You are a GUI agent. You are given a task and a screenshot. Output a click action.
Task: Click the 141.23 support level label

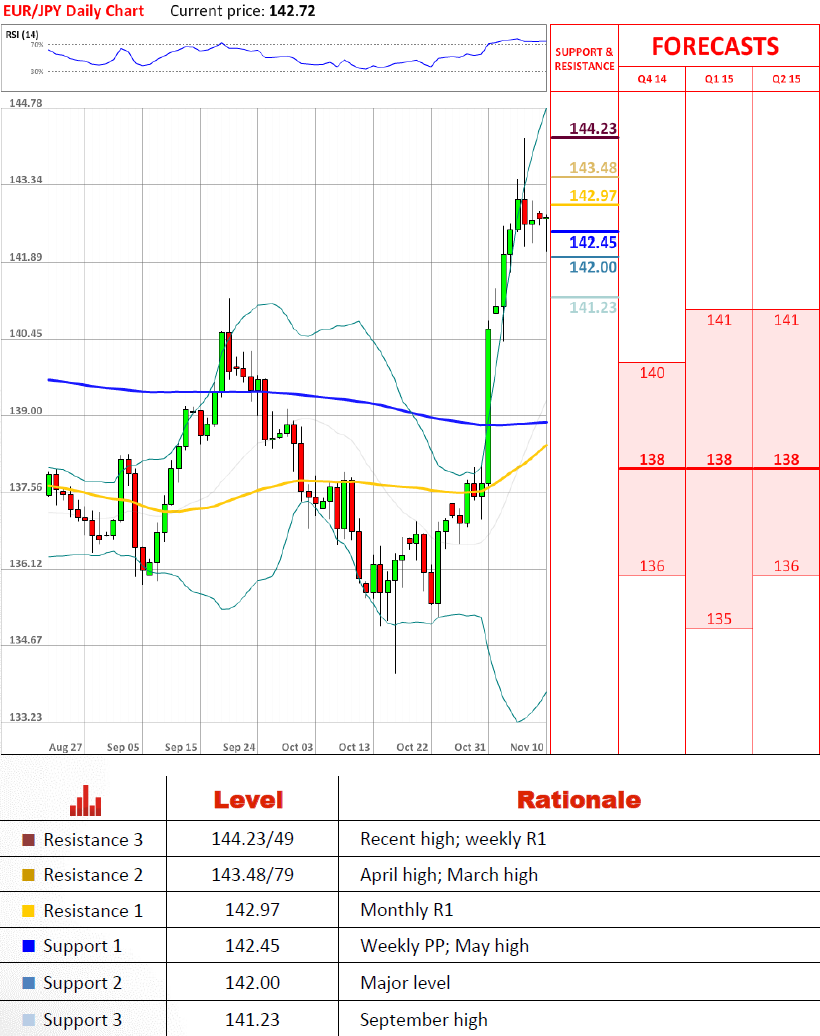[x=593, y=307]
